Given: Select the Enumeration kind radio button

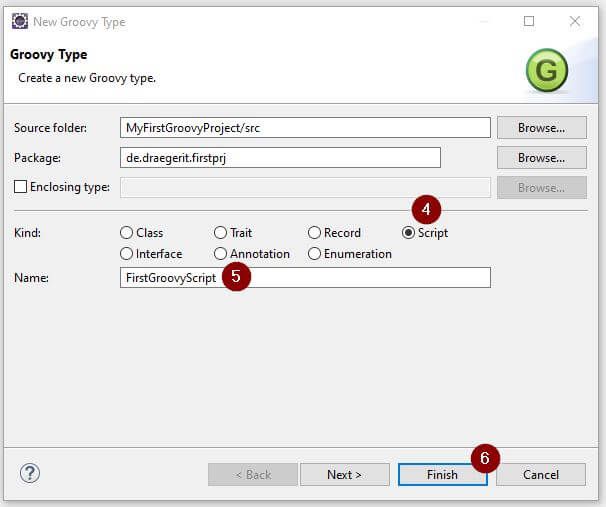Looking at the screenshot, I should tap(315, 254).
